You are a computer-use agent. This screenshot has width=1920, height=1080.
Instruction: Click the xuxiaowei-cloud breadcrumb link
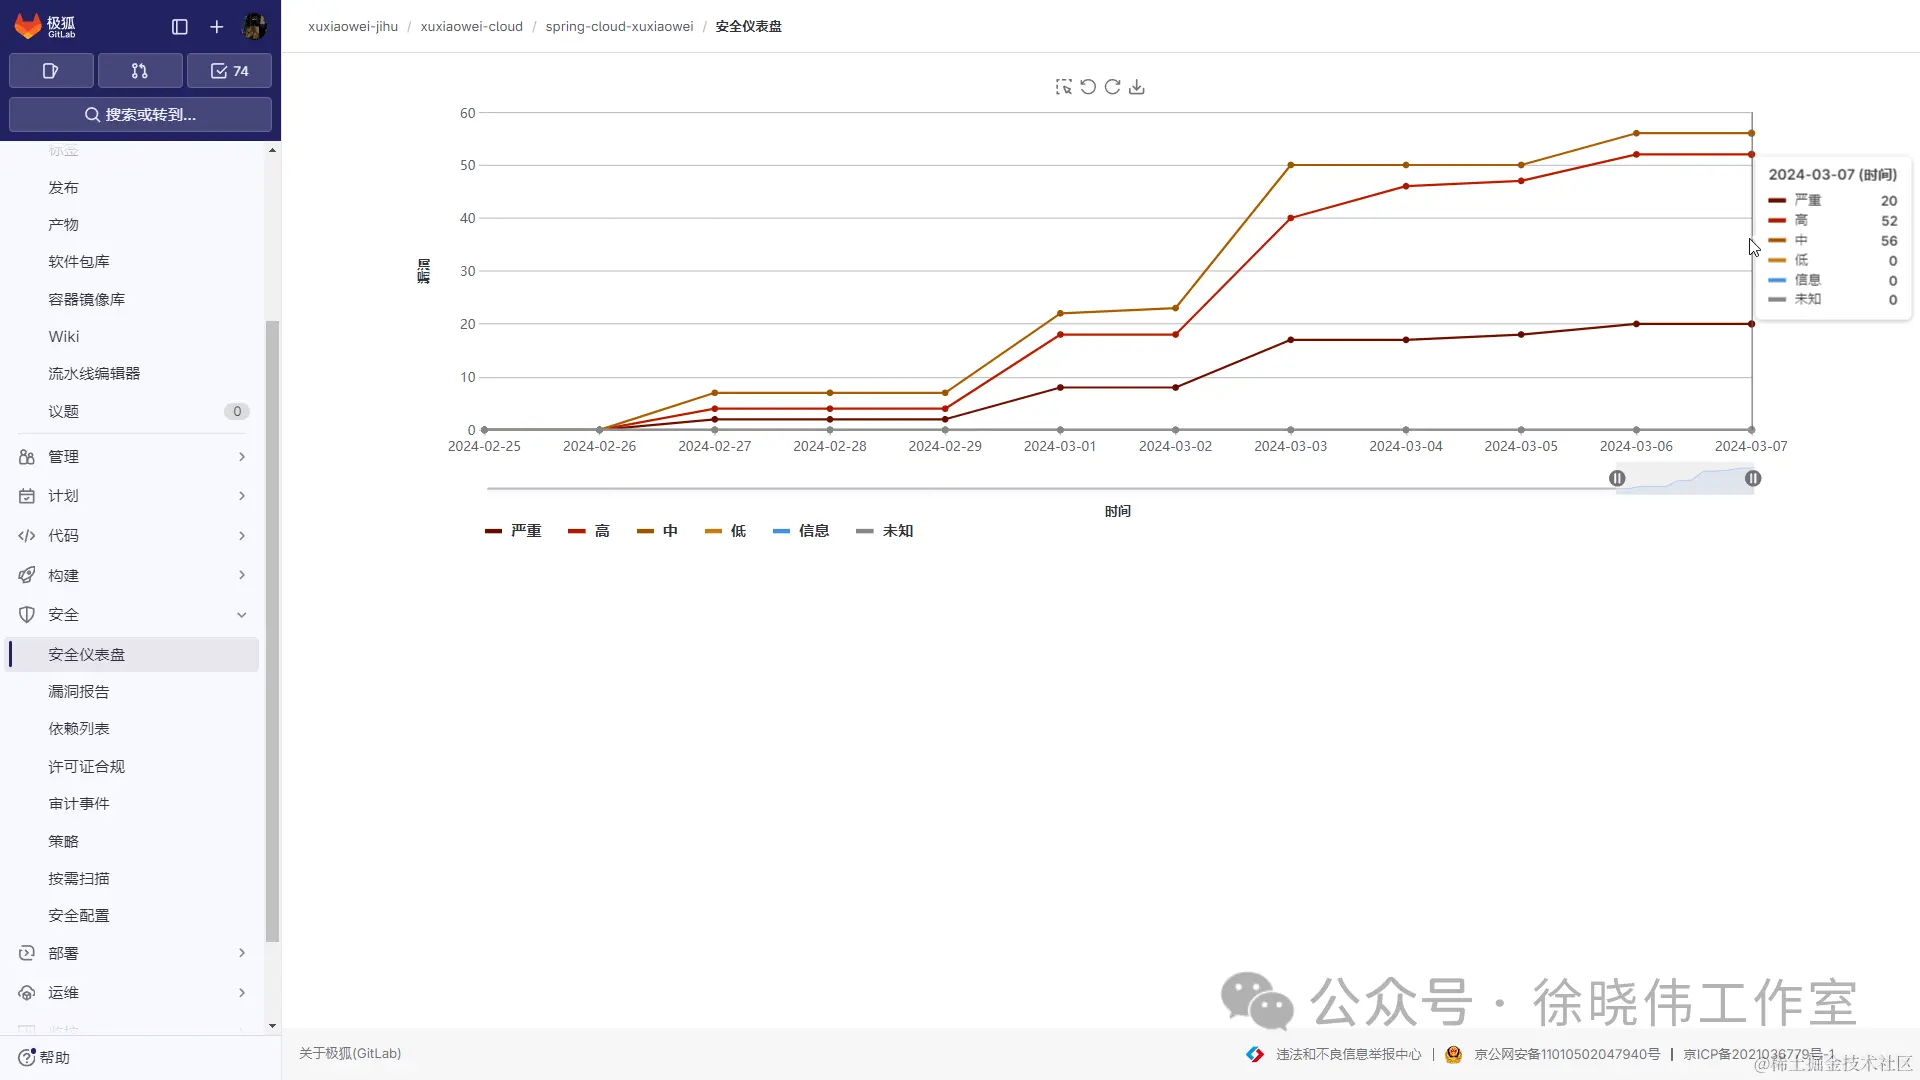pos(471,27)
